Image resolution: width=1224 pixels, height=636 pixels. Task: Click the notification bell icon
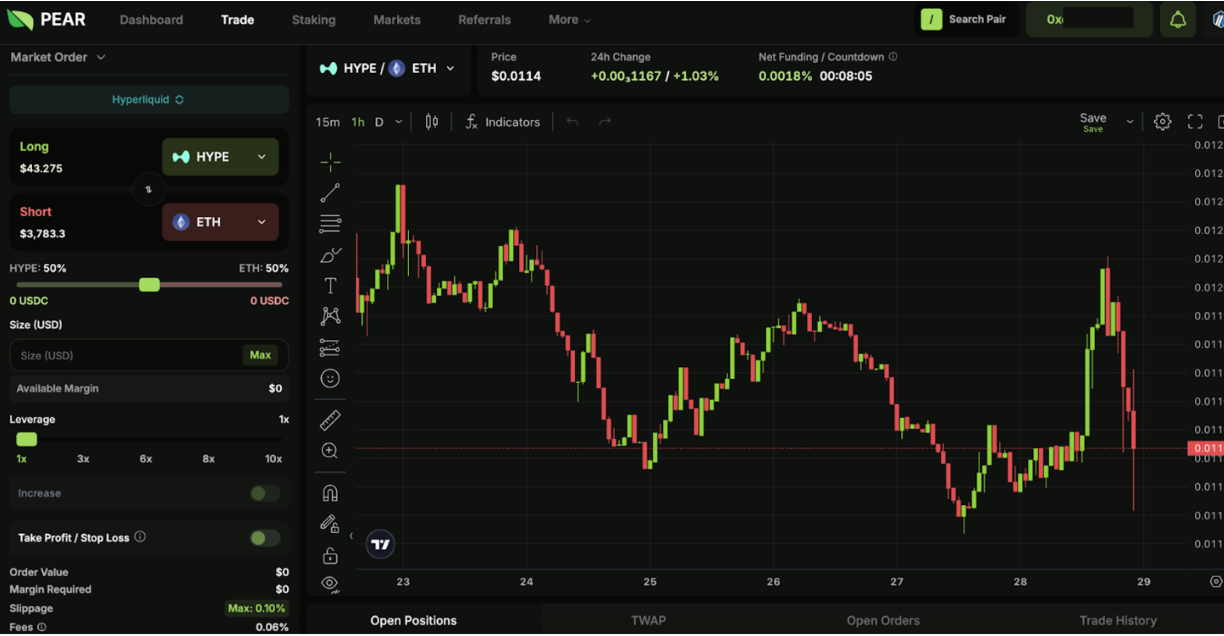pyautogui.click(x=1178, y=20)
